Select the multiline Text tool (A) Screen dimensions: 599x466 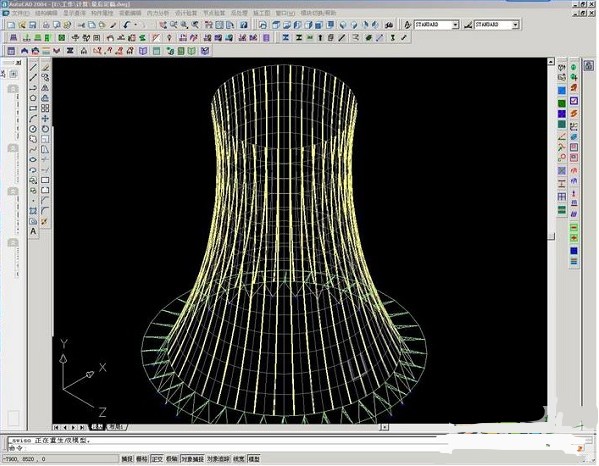(x=33, y=231)
